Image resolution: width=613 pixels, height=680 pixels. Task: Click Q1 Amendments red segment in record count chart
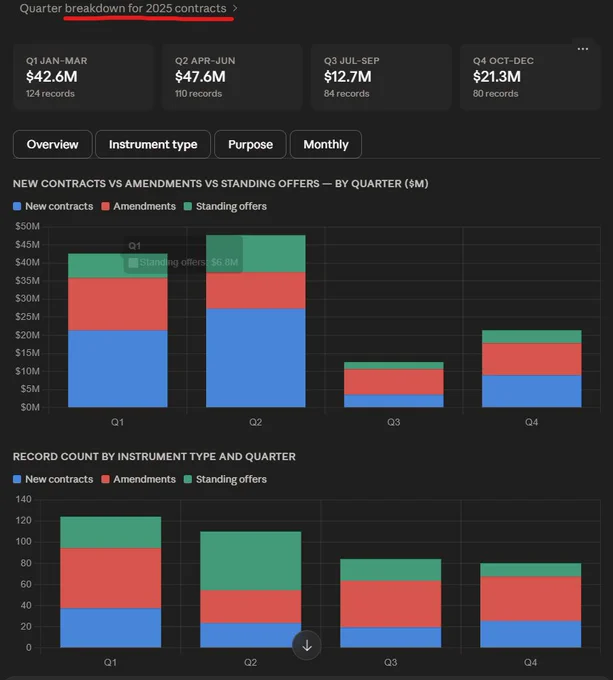tap(111, 578)
